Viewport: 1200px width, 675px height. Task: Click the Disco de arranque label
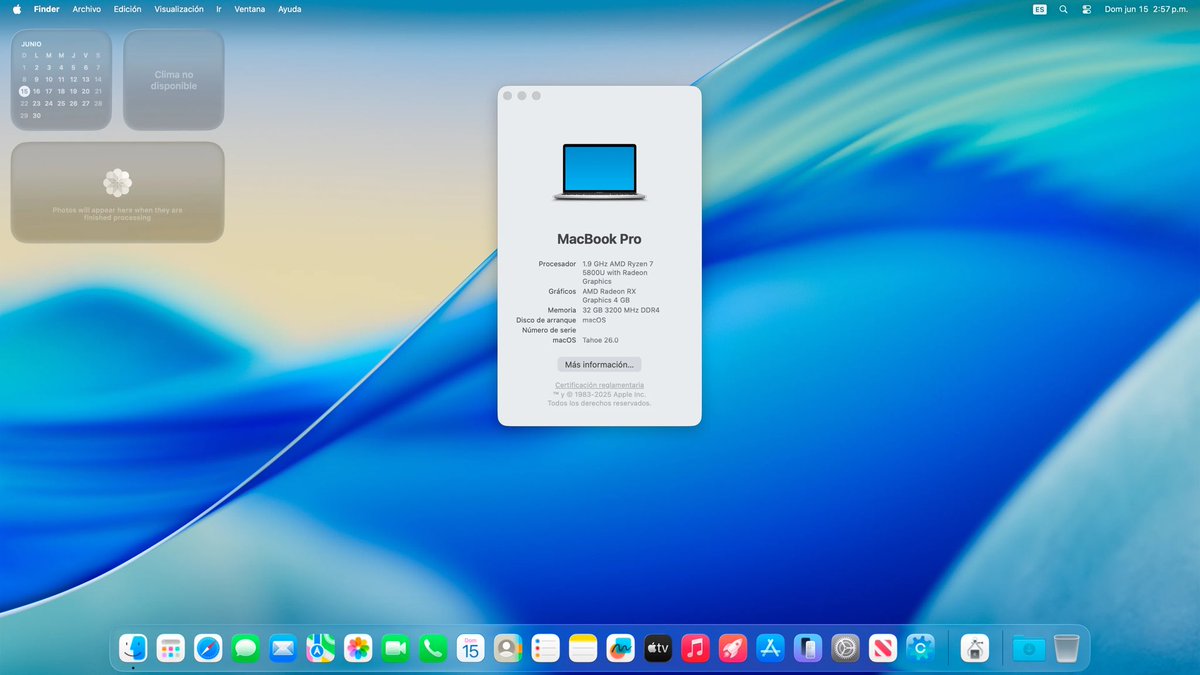click(x=546, y=320)
